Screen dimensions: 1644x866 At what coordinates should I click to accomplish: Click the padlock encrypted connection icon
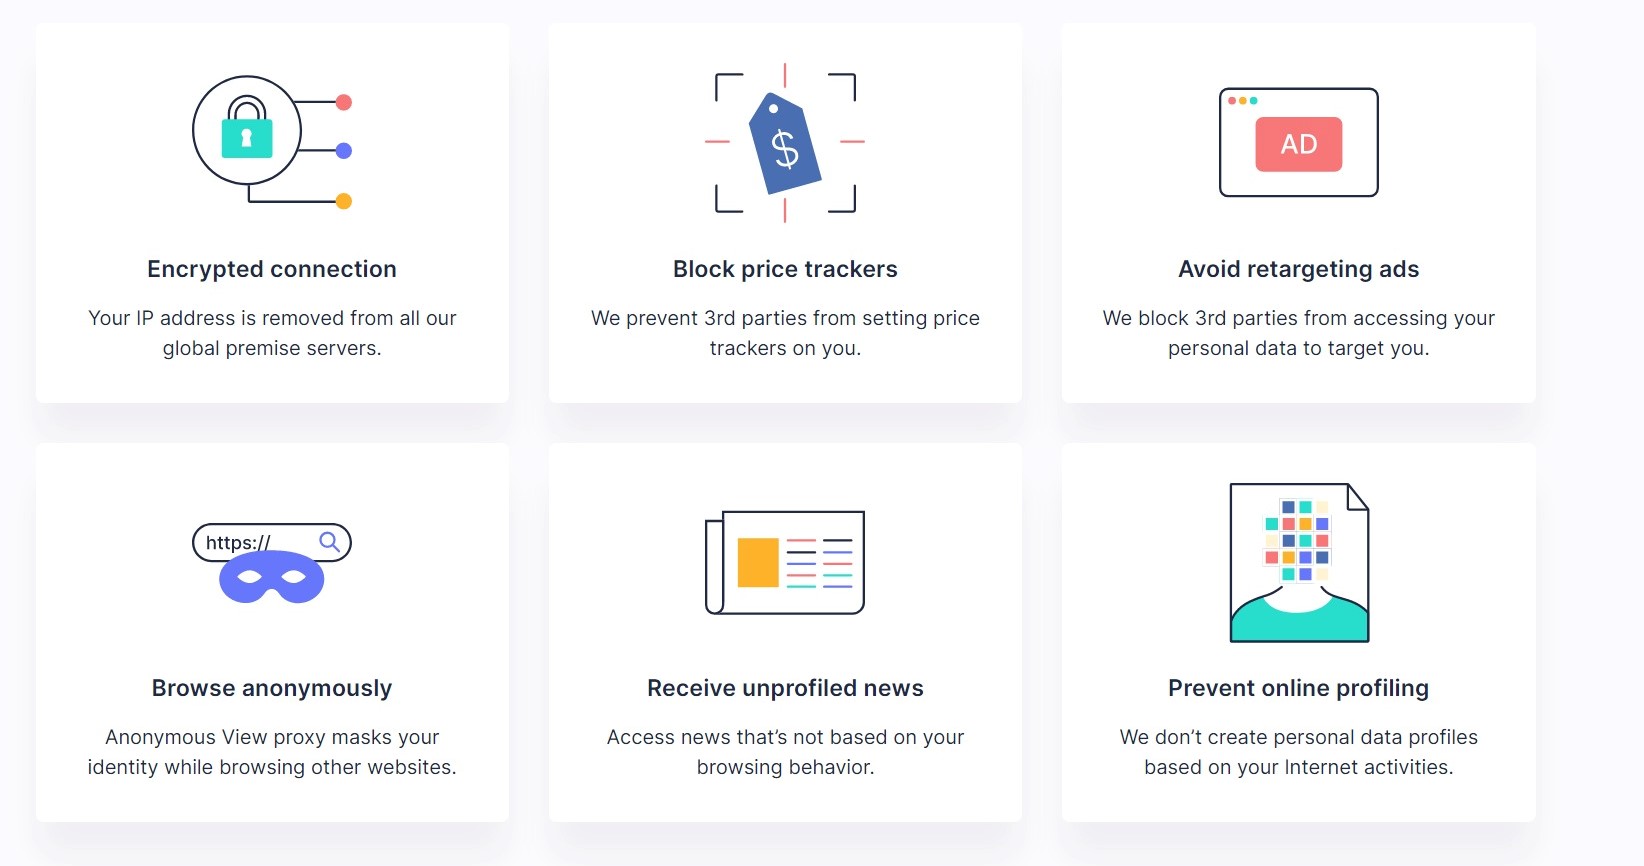(x=247, y=131)
